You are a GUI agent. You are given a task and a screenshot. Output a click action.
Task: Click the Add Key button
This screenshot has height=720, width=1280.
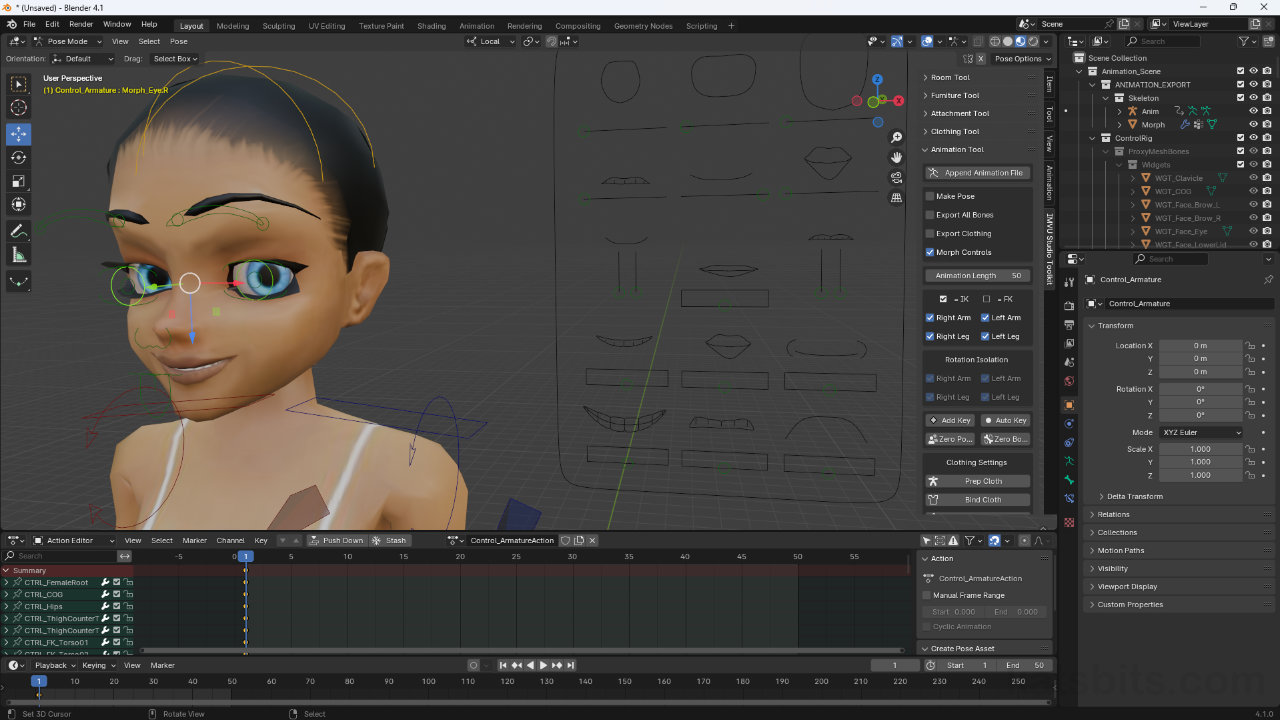(x=950, y=420)
